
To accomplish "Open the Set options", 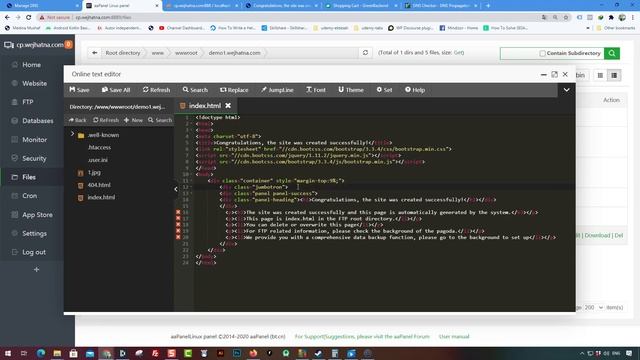I will (x=384, y=90).
